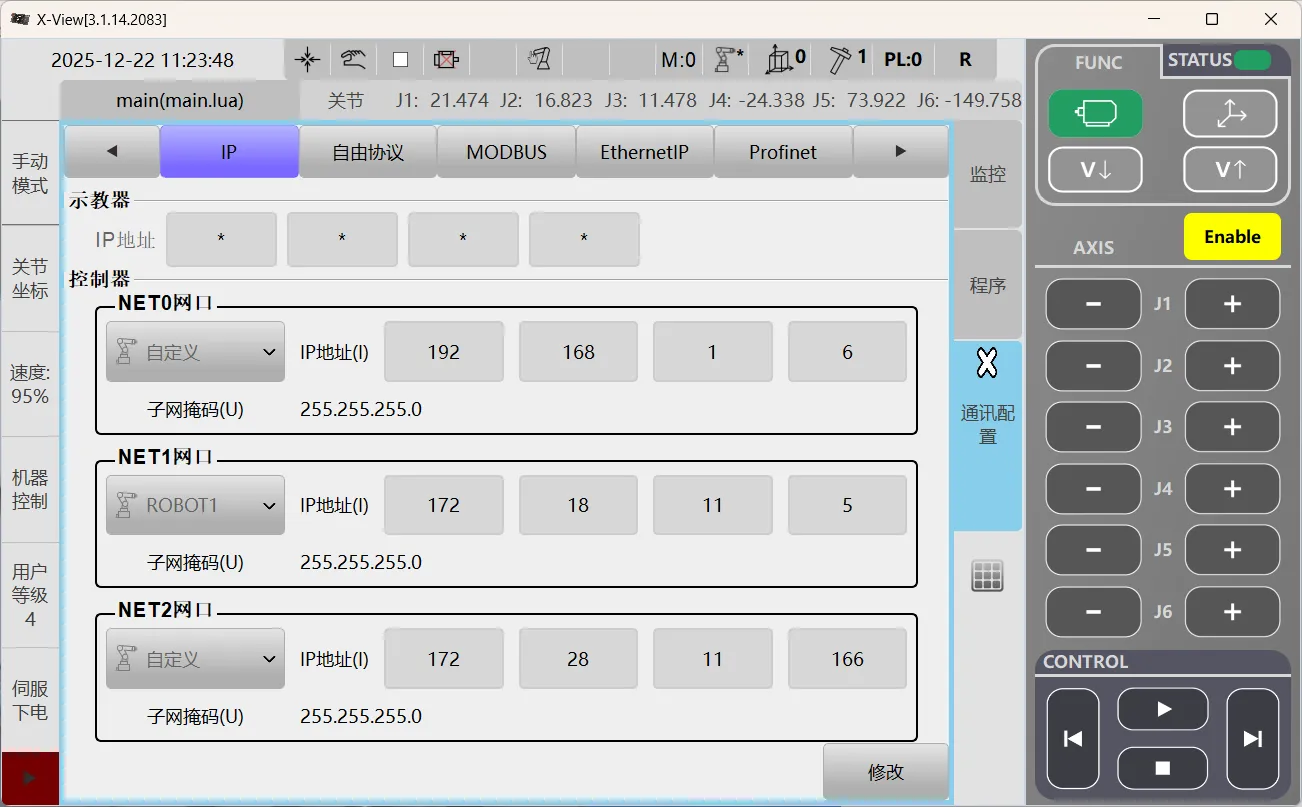Screen dimensions: 1302x807
Task: Open the NET0 自定义 network mode dropdown
Action: [x=195, y=351]
